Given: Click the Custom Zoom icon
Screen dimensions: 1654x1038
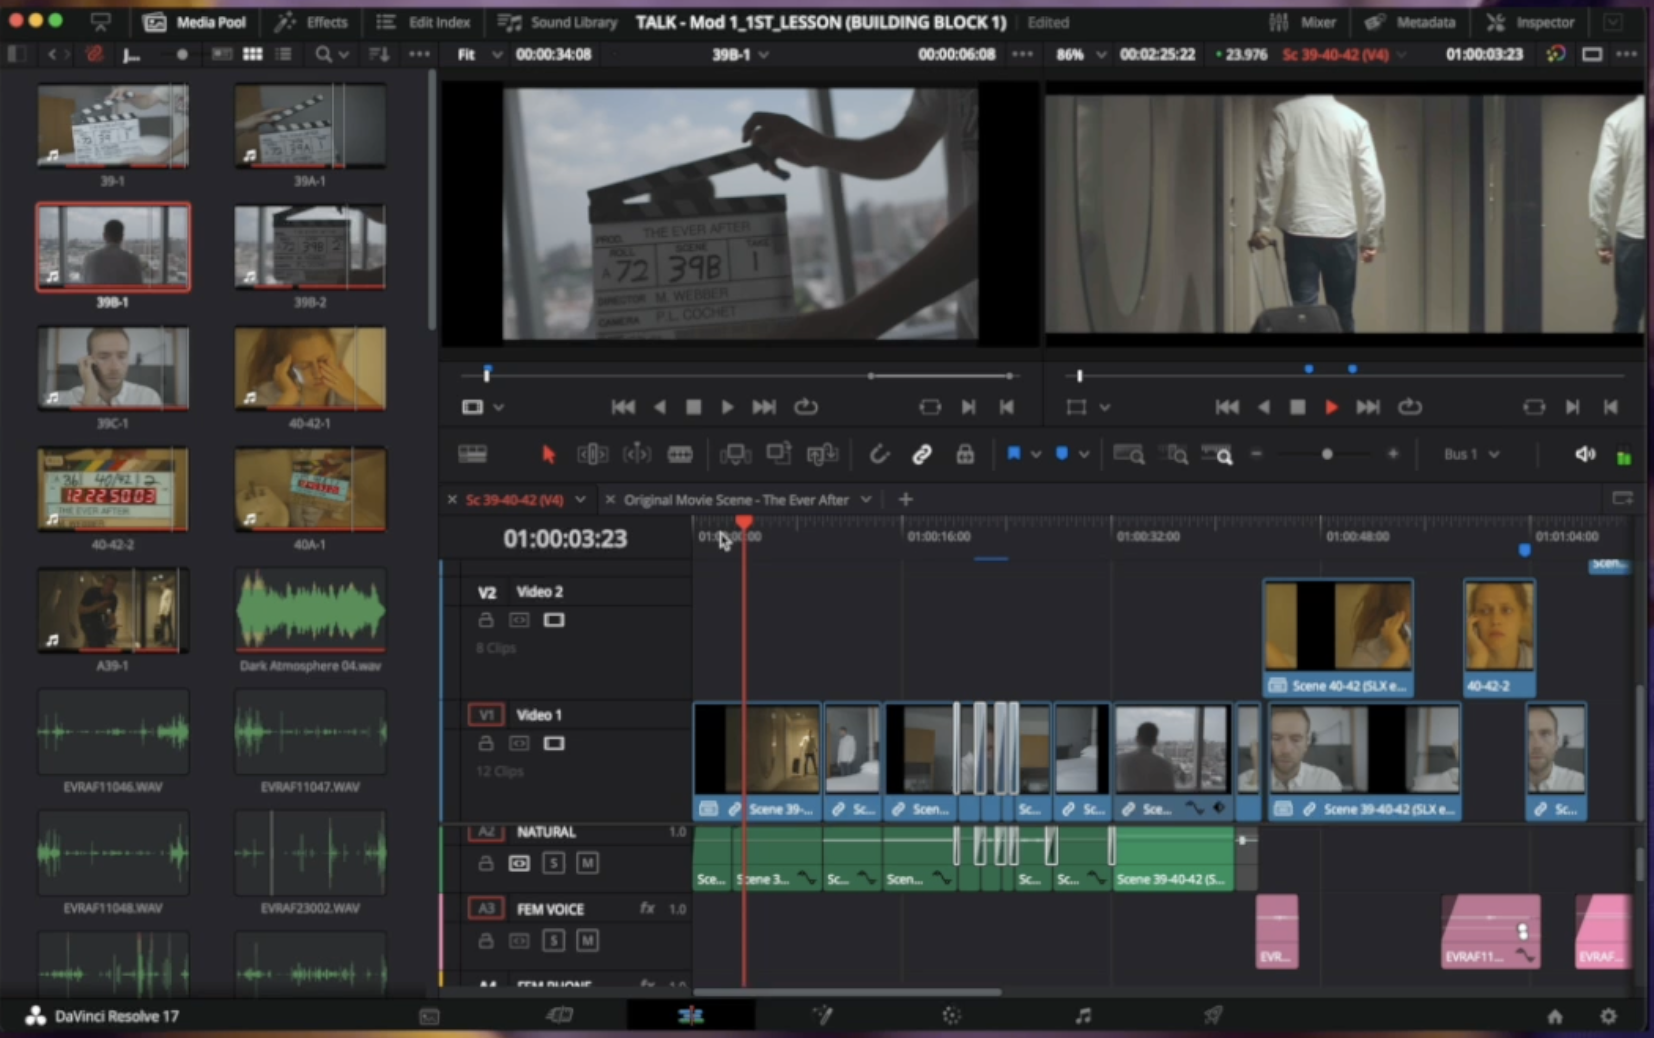Looking at the screenshot, I should pyautogui.click(x=1217, y=454).
